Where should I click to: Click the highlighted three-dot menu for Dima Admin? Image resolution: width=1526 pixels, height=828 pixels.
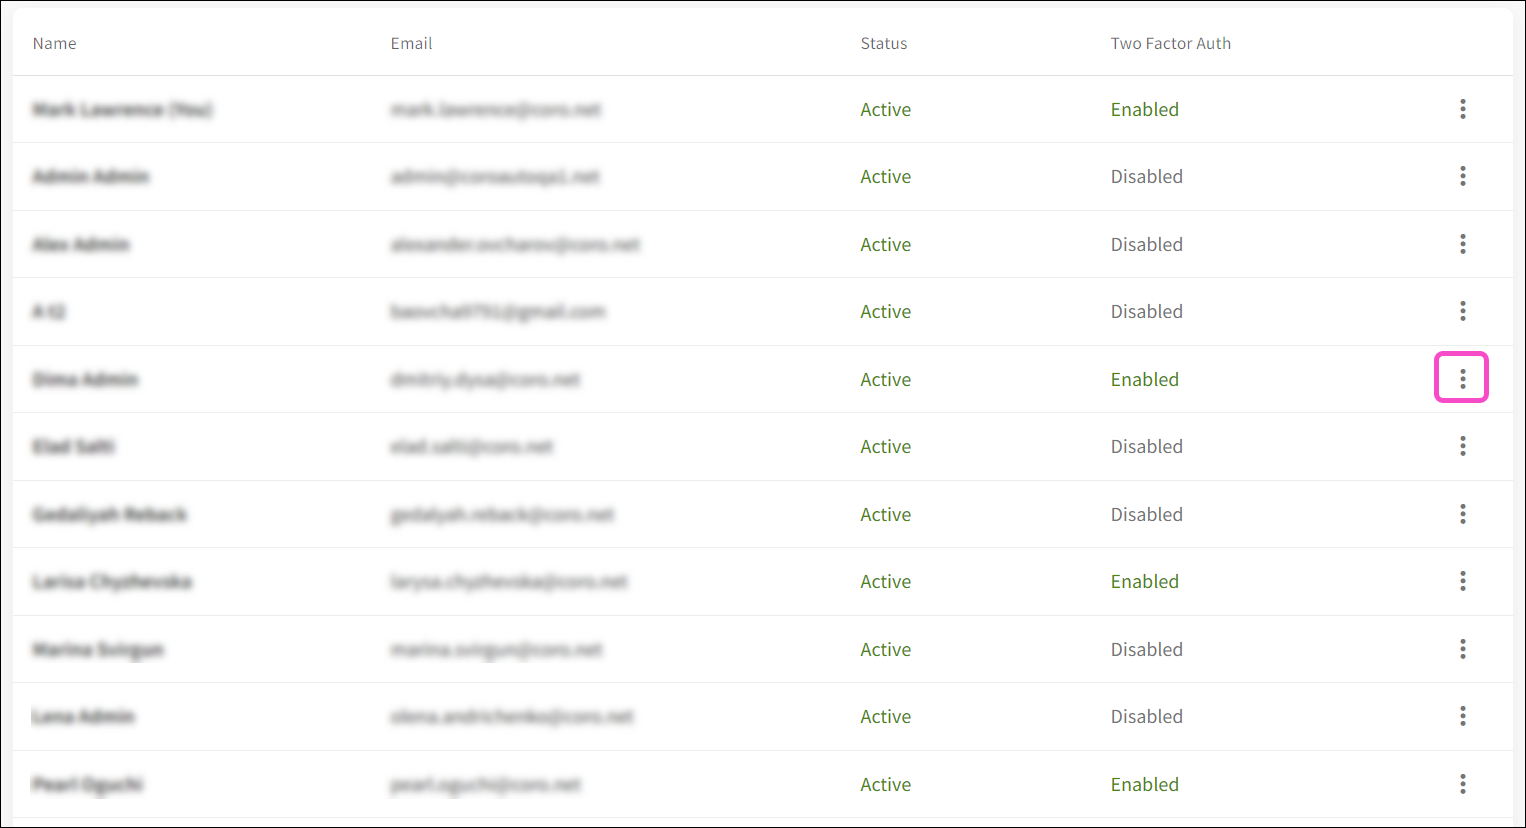pos(1462,378)
